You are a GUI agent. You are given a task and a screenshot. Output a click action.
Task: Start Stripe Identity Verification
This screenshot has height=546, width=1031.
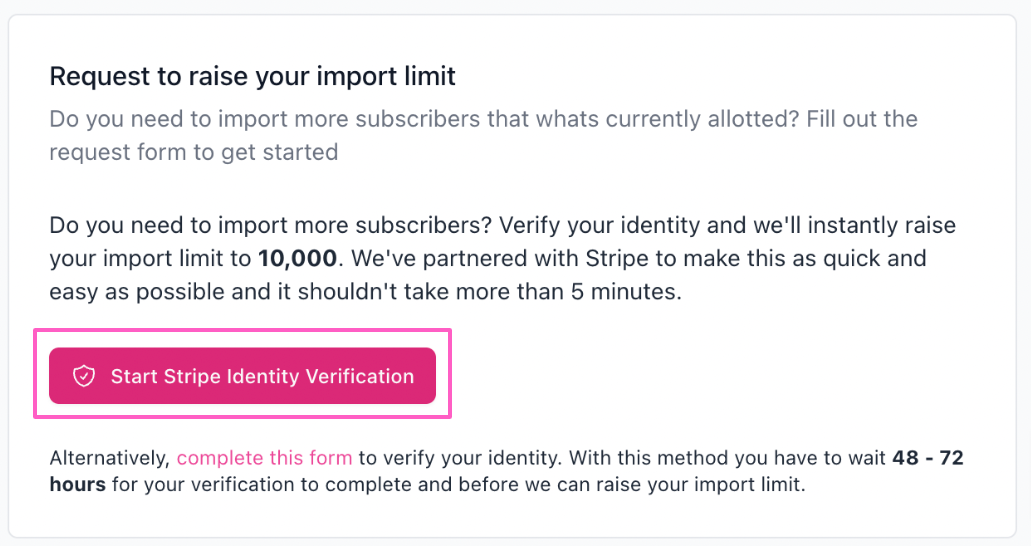[x=242, y=376]
